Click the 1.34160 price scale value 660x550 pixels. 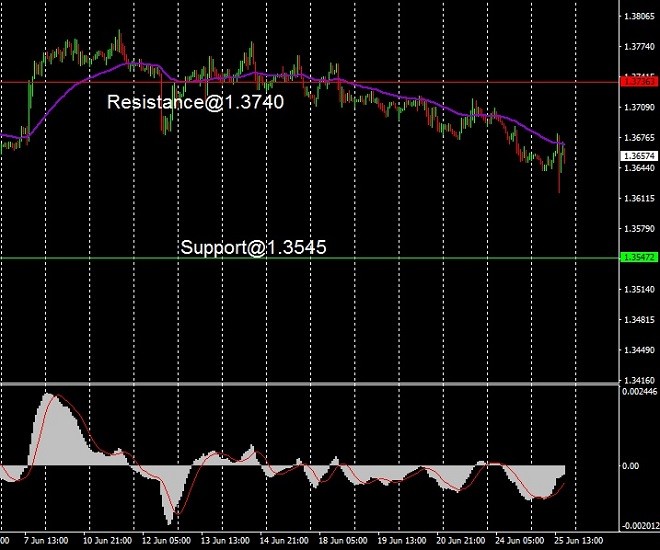(x=639, y=380)
